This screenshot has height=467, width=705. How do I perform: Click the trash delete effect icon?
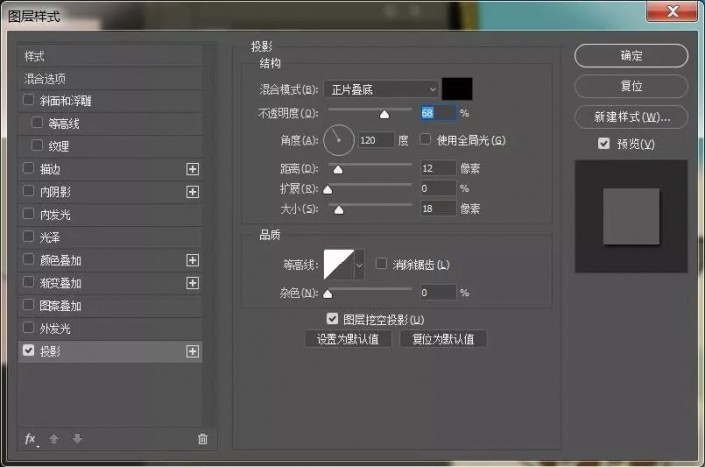coord(203,439)
